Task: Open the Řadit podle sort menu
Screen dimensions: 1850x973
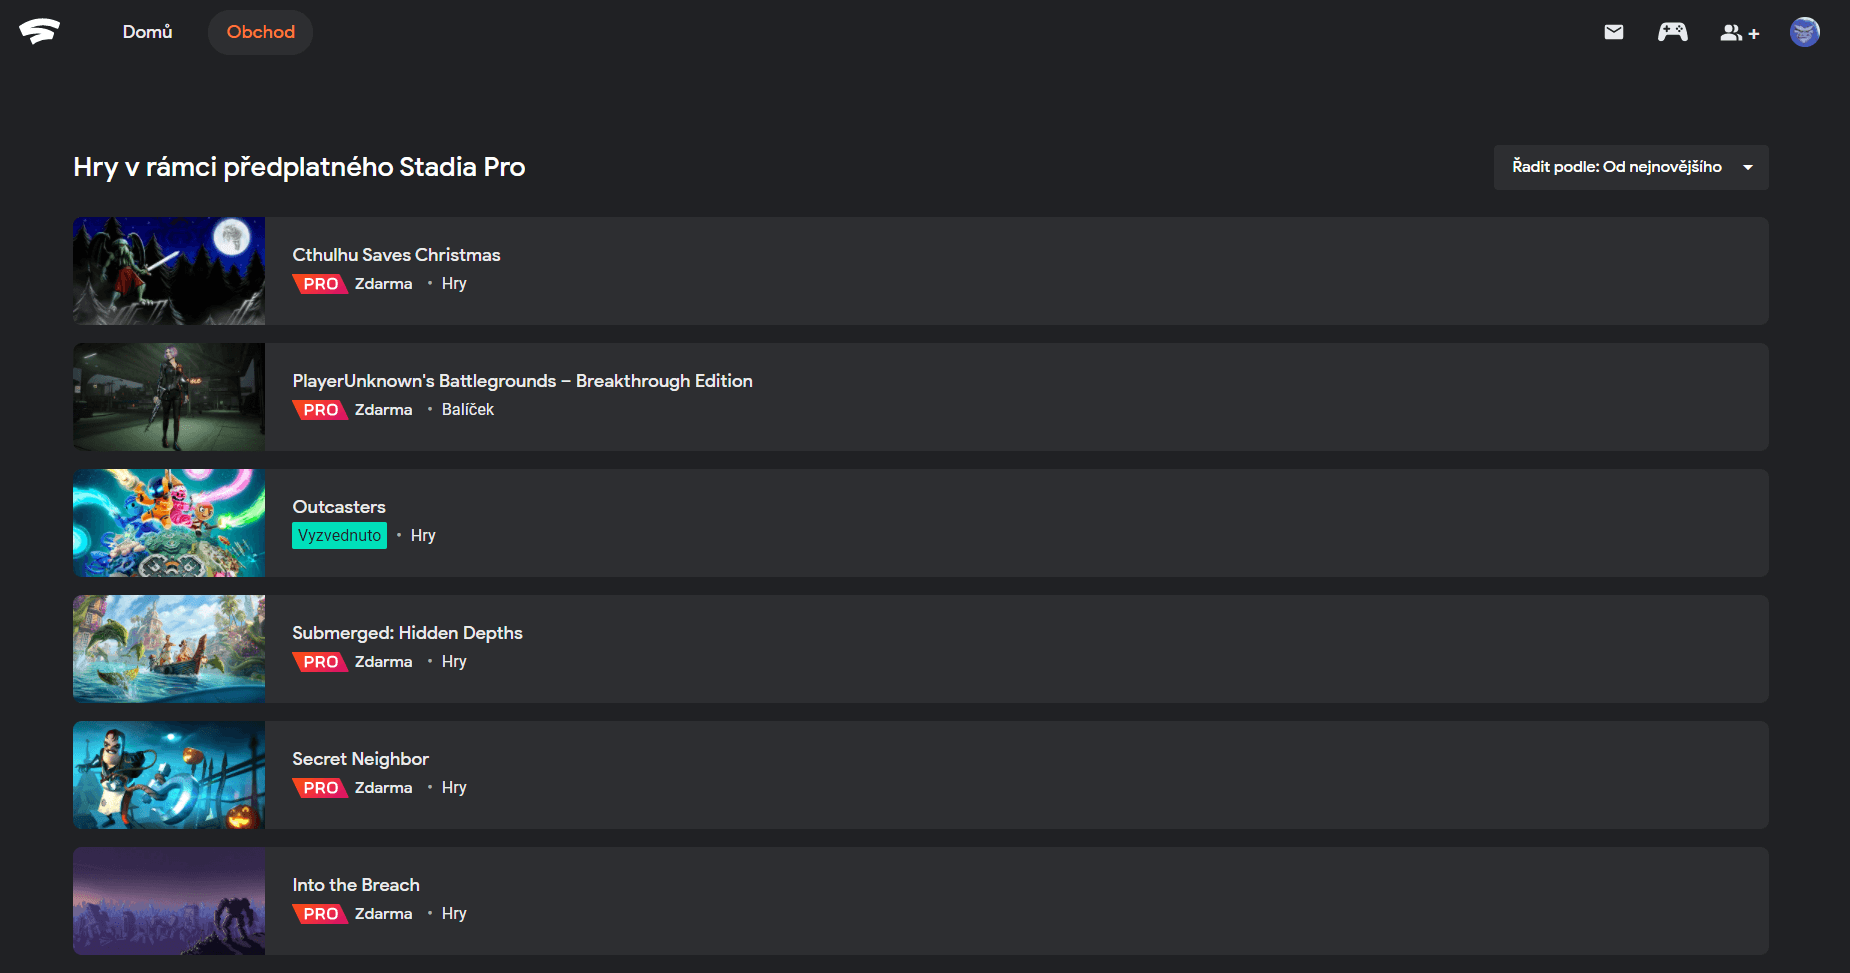Action: pos(1617,167)
